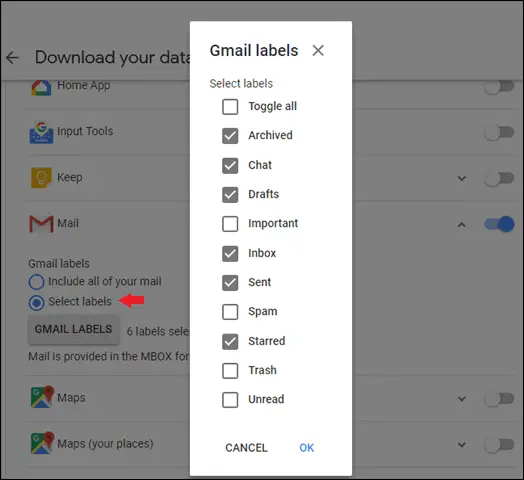The image size is (524, 480).
Task: Uncheck the Sent label checkbox
Action: (x=230, y=283)
